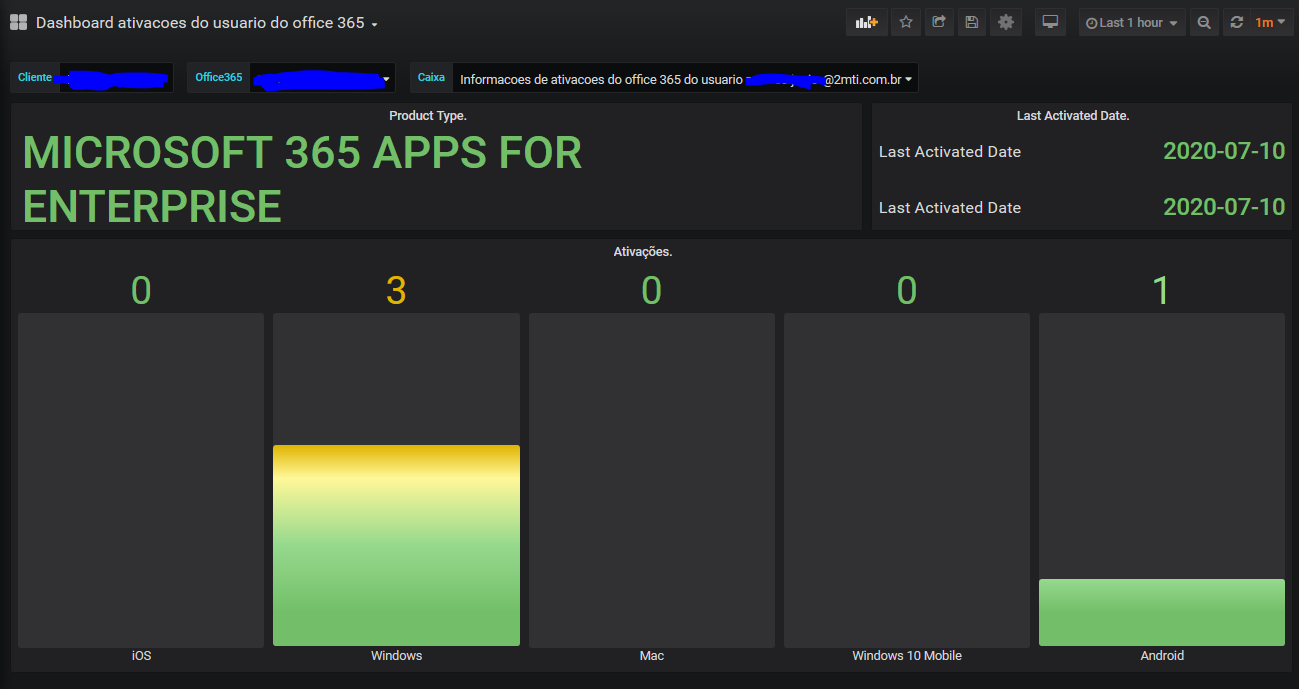Click the Android activations gauge bar
The height and width of the screenshot is (689, 1299).
(x=1161, y=612)
